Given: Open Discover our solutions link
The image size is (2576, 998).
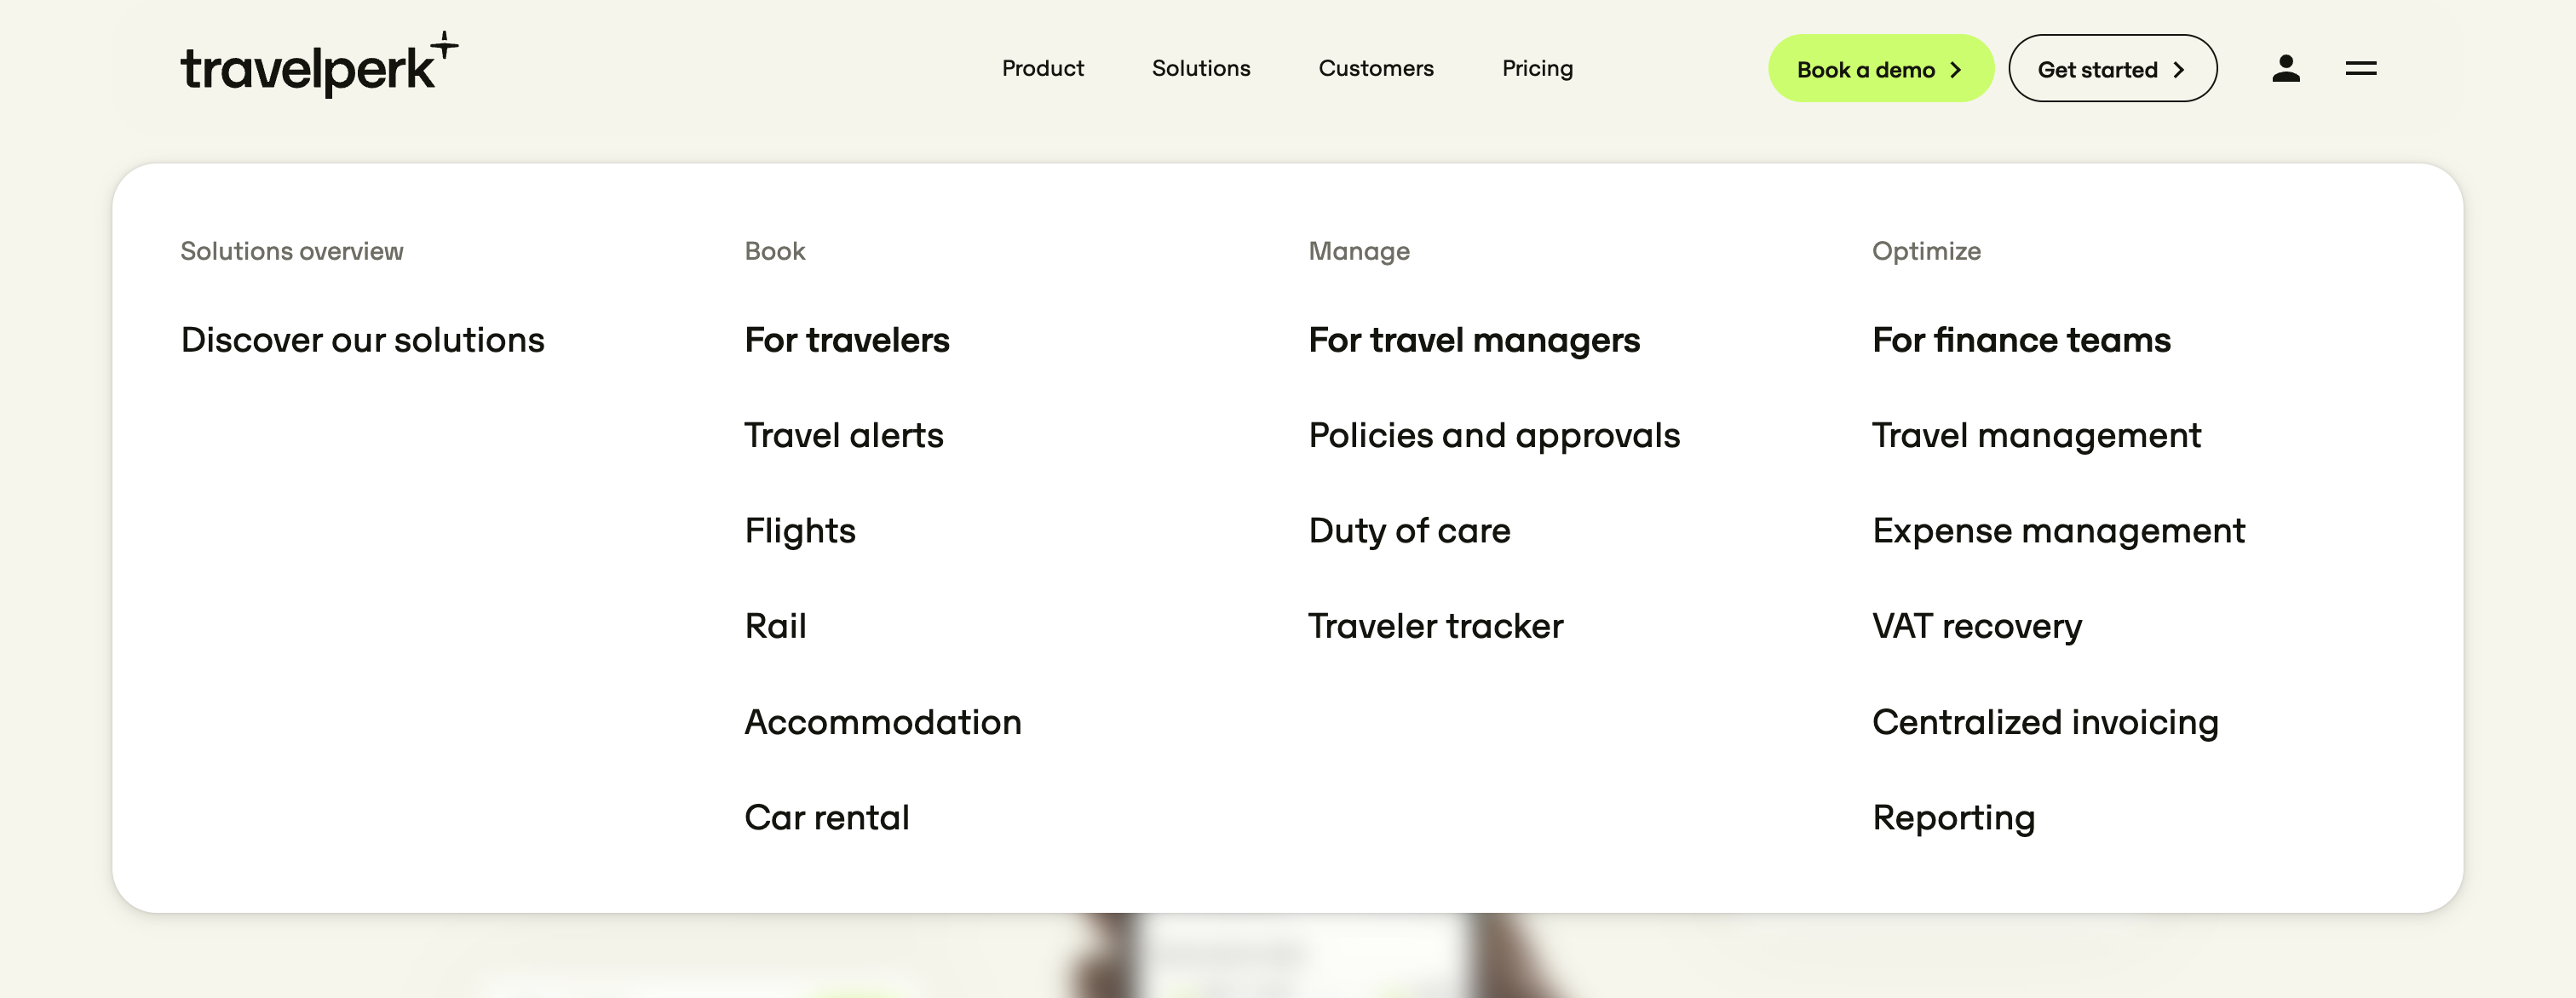Looking at the screenshot, I should (x=362, y=340).
